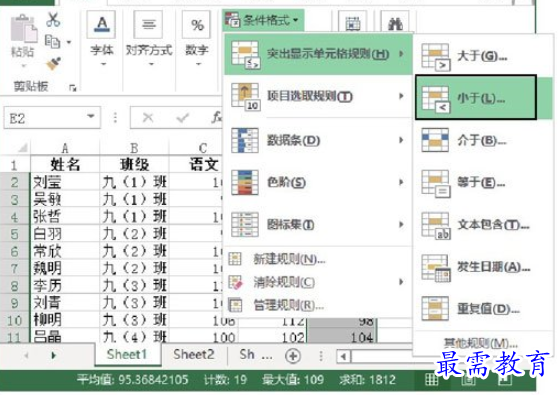
Task: Click the Format Painter brush icon
Action: pyautogui.click(x=53, y=64)
